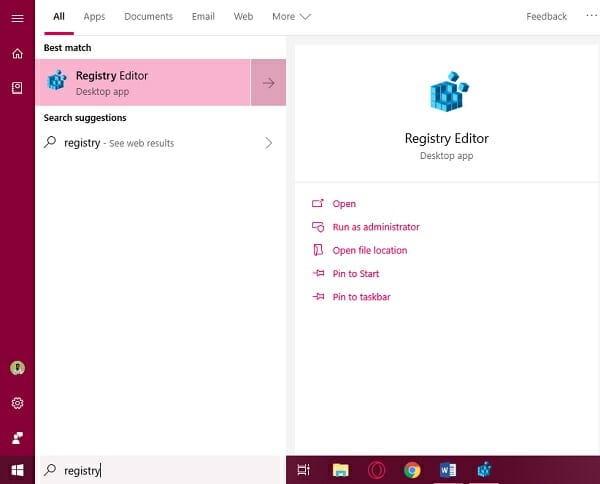Screen dimensions: 600x484
Task: Open Task View on the taskbar
Action: coord(303,470)
